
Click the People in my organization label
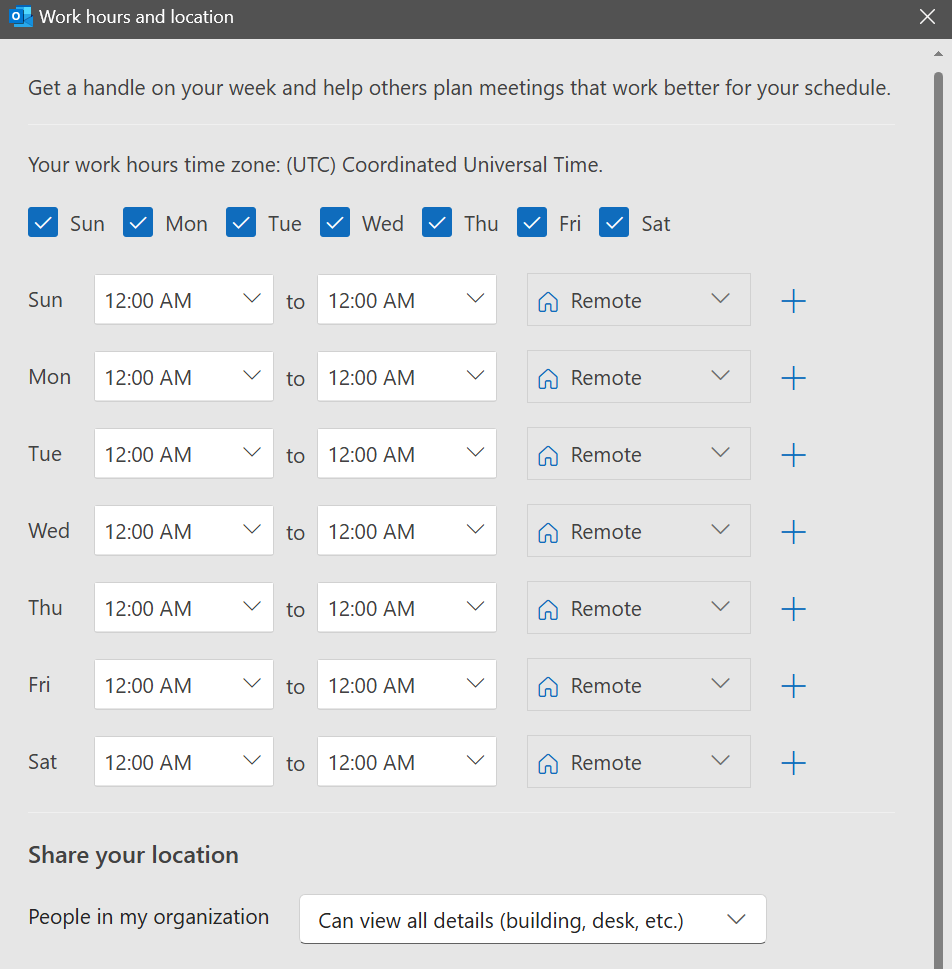(x=148, y=917)
